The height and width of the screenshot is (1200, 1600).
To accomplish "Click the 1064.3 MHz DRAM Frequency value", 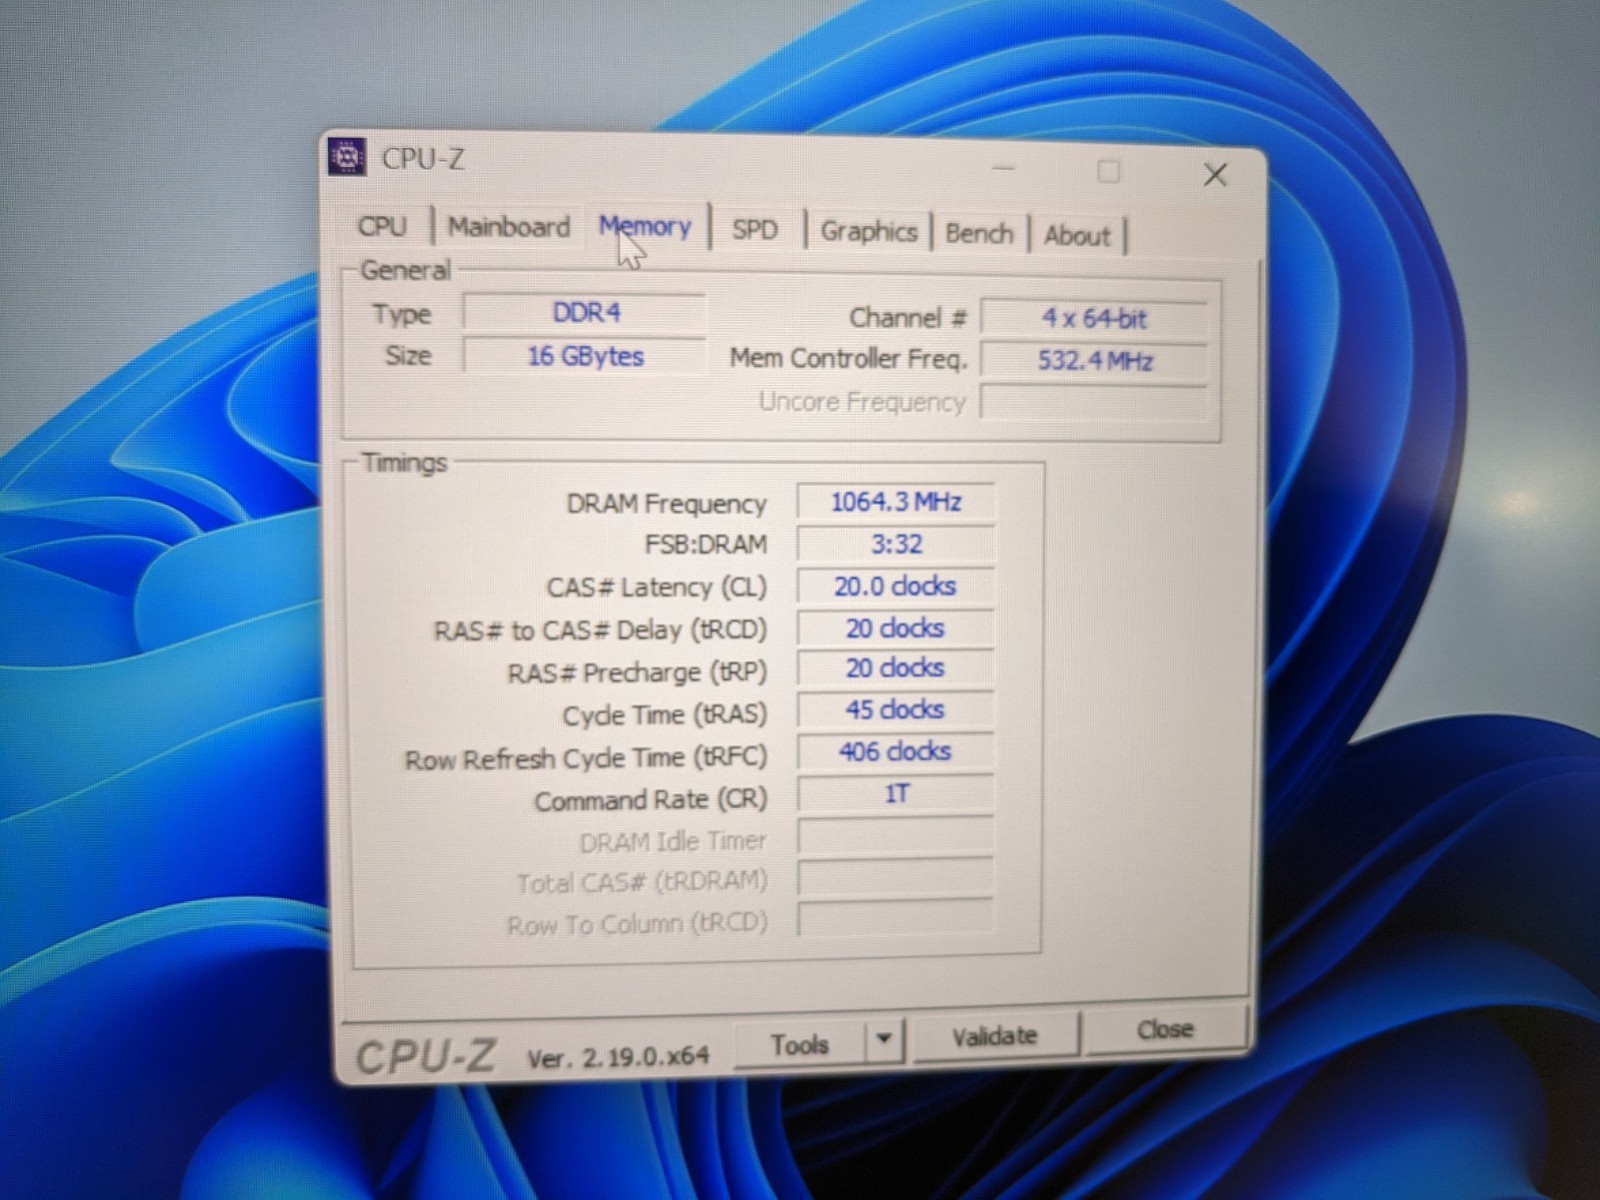I will (x=896, y=502).
